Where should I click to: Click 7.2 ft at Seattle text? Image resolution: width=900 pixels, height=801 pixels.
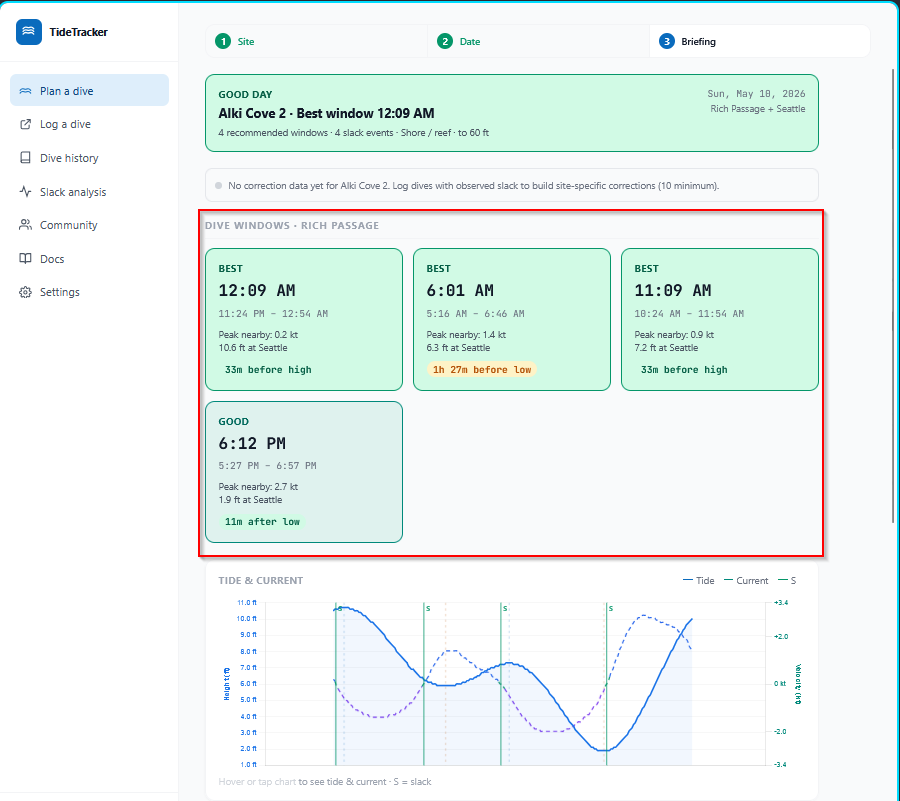tap(666, 348)
